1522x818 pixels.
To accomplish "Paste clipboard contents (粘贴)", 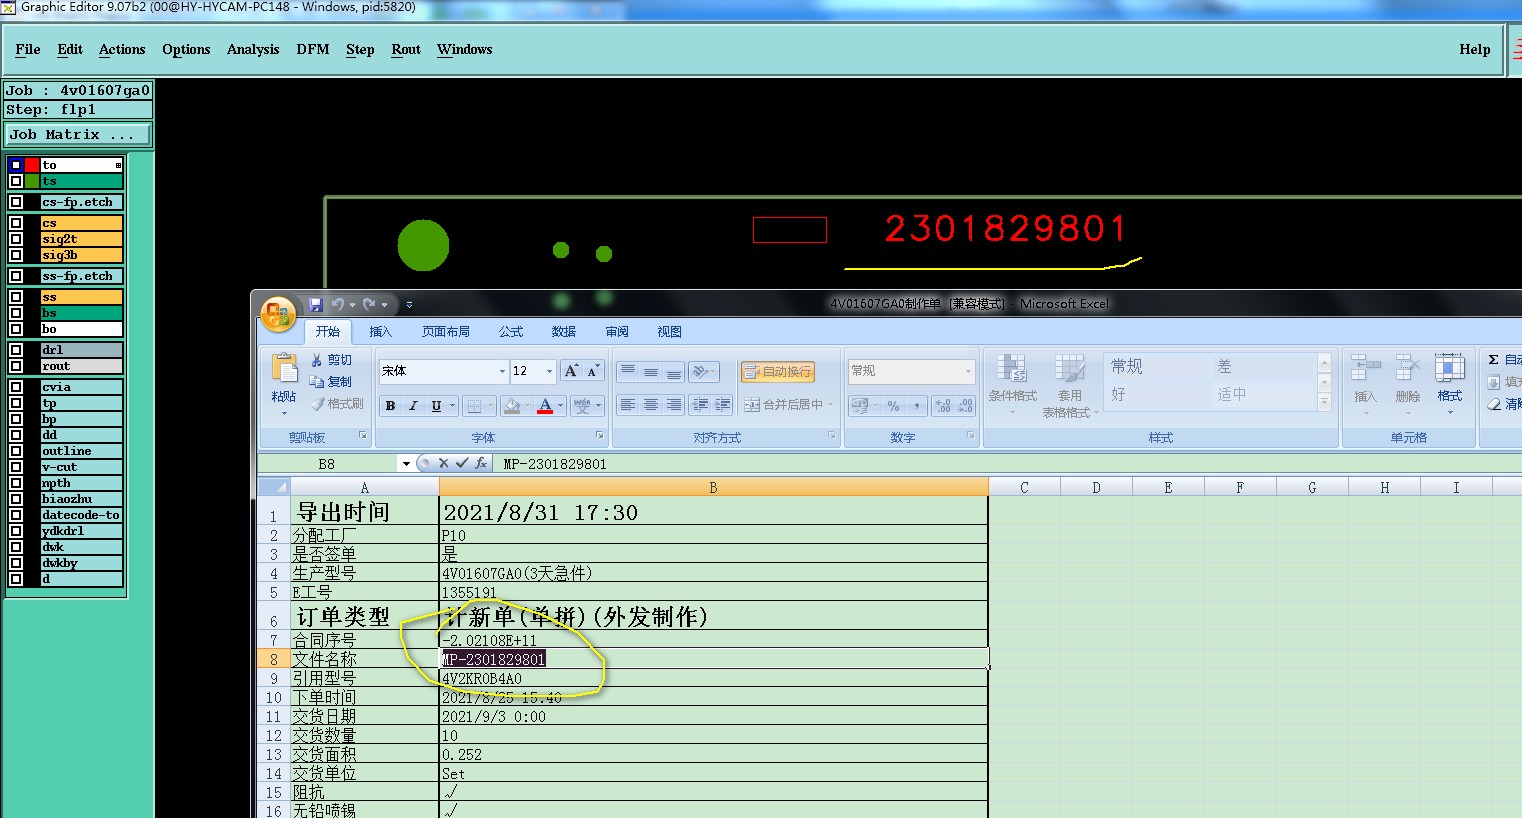I will pos(284,383).
